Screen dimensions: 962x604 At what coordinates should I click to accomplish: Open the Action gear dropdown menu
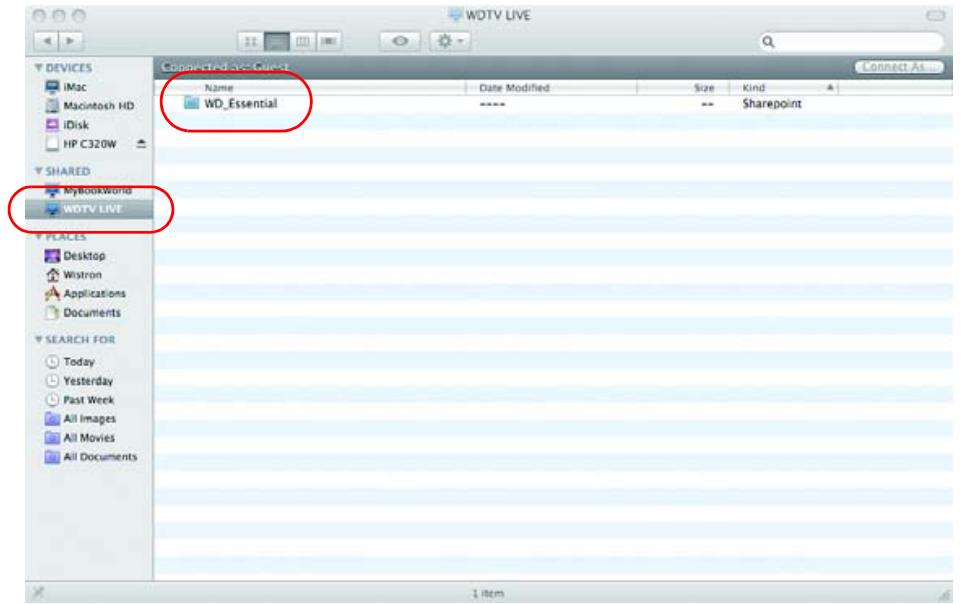click(x=450, y=41)
